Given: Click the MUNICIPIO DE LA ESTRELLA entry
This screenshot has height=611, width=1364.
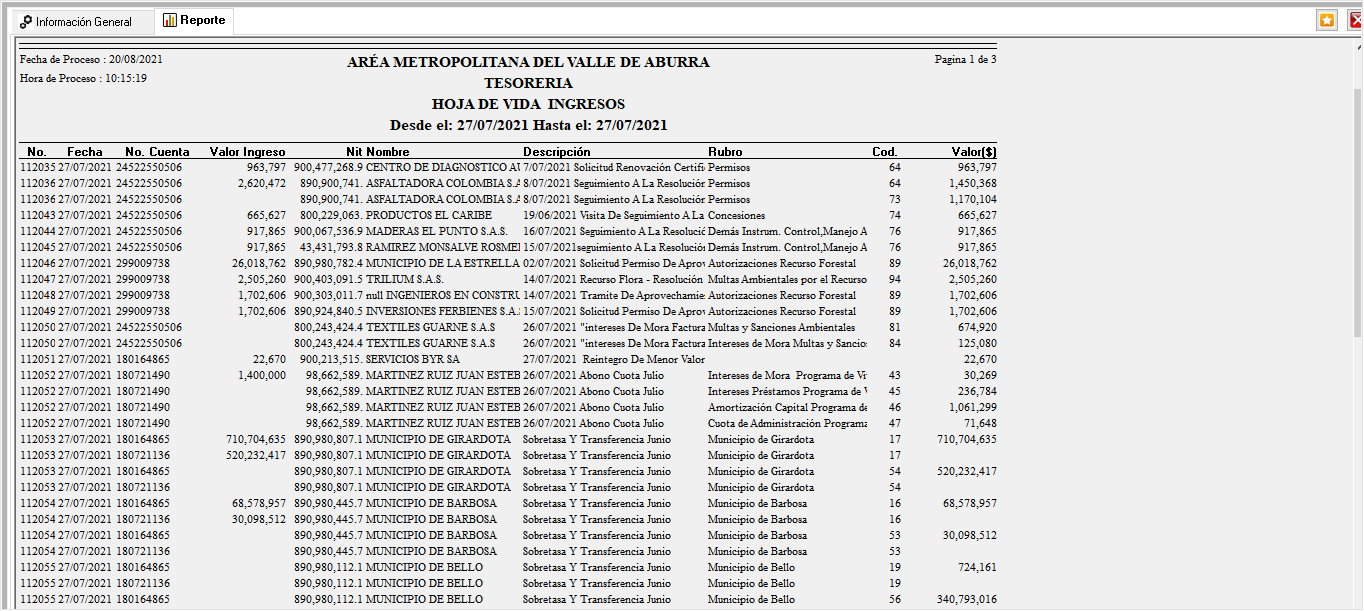Looking at the screenshot, I should click(442, 264).
